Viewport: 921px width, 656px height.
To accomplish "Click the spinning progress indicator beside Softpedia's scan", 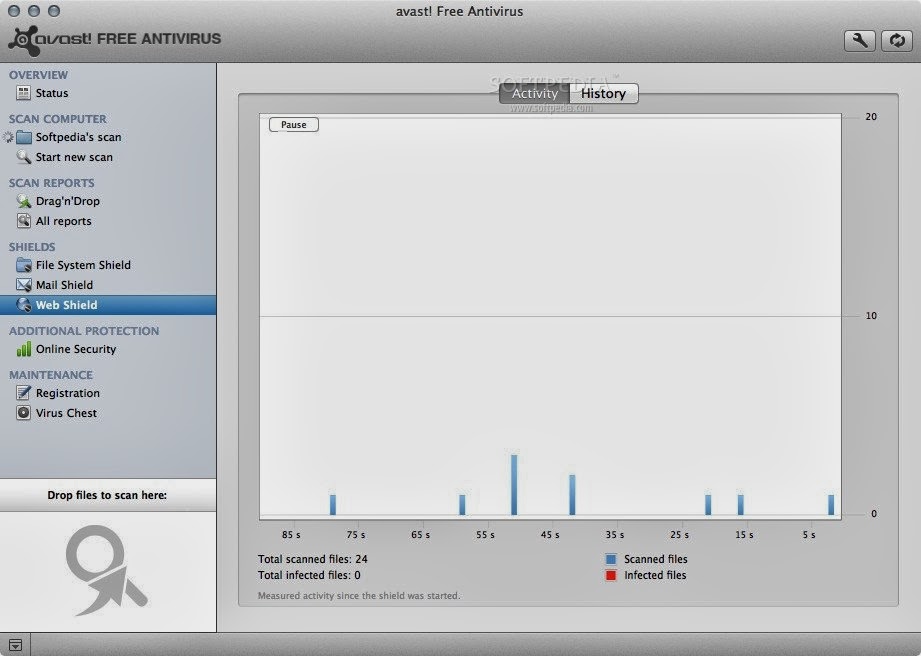I will tap(8, 137).
